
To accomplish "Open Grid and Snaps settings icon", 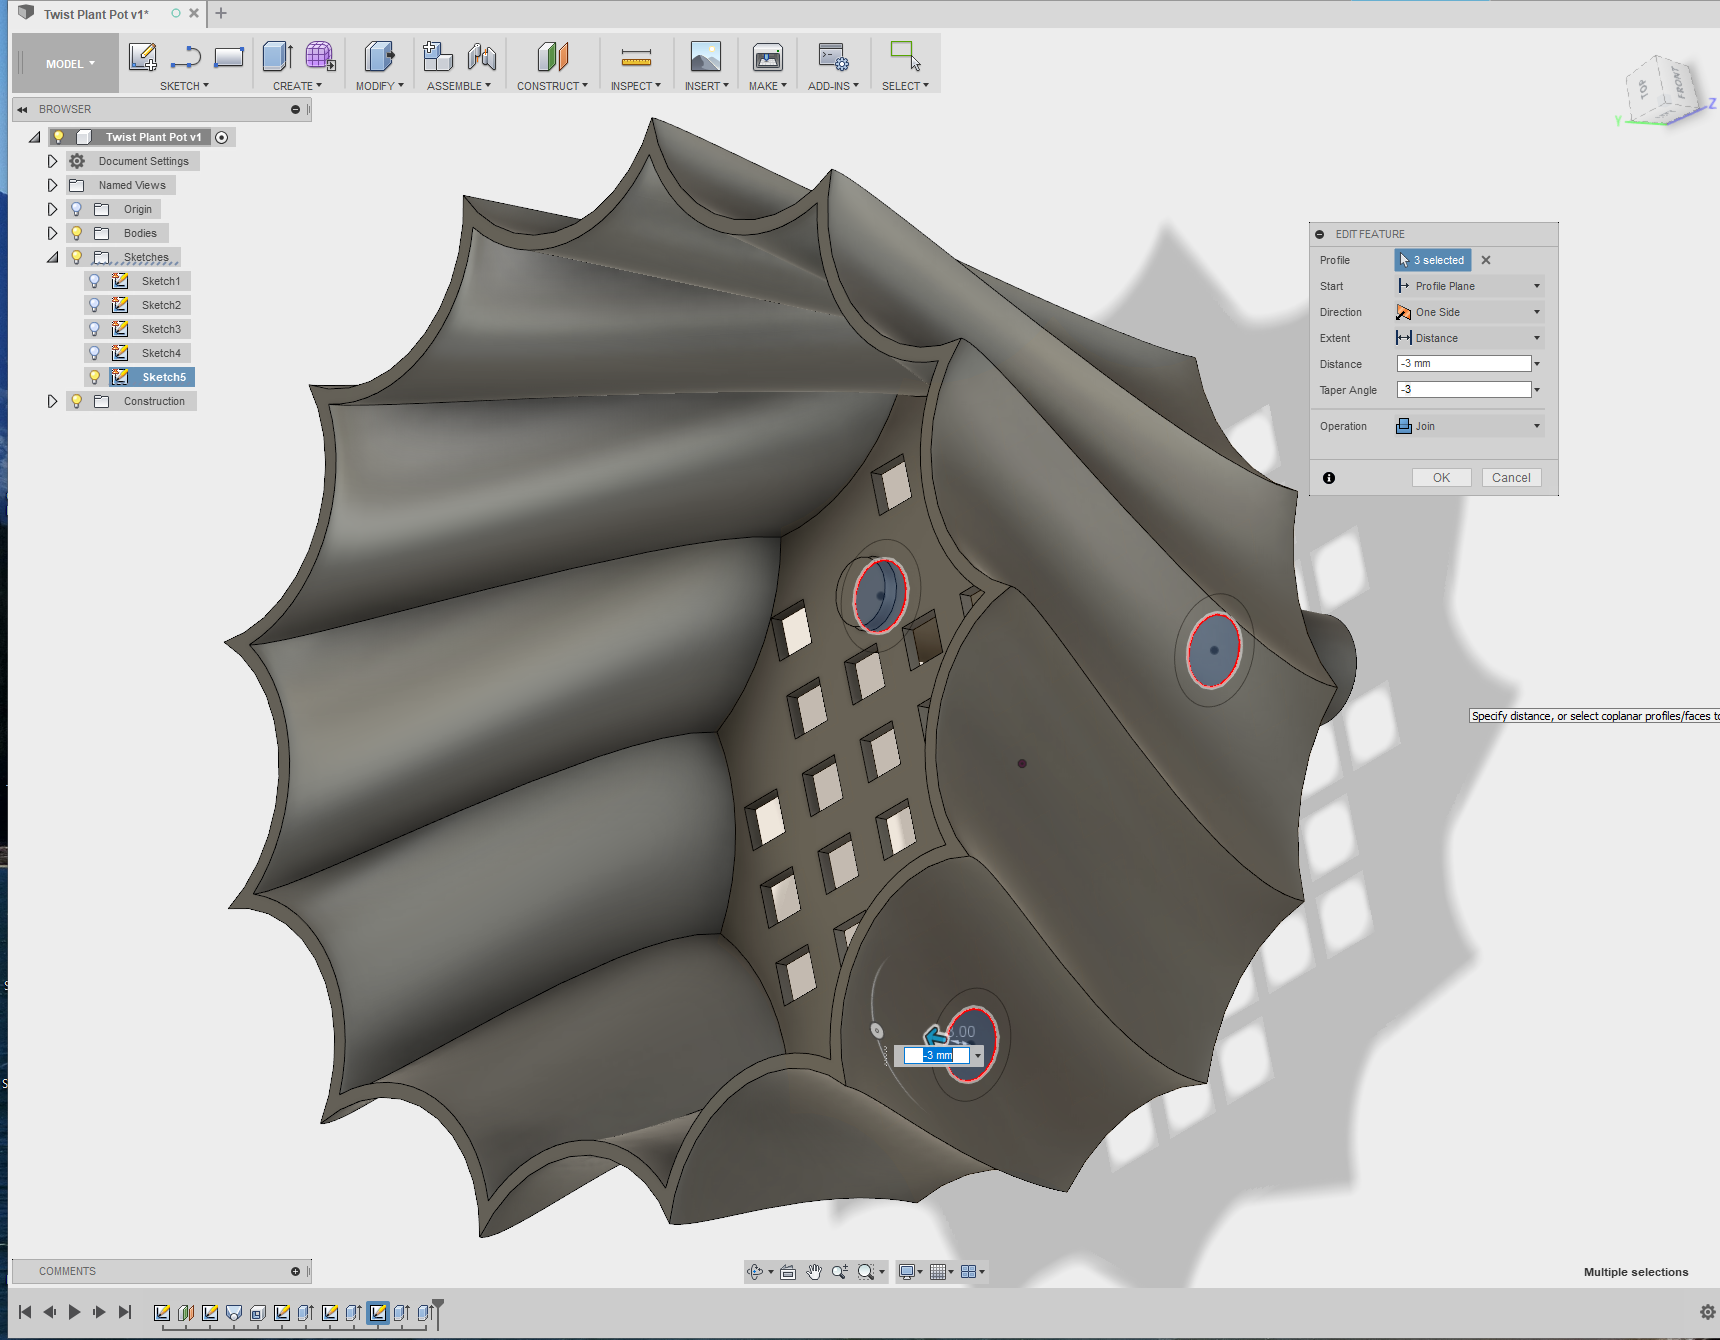I will (938, 1272).
